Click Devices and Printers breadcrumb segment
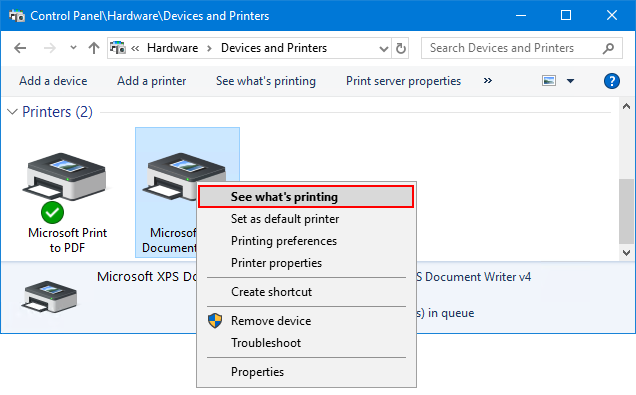The height and width of the screenshot is (395, 636). click(x=274, y=48)
